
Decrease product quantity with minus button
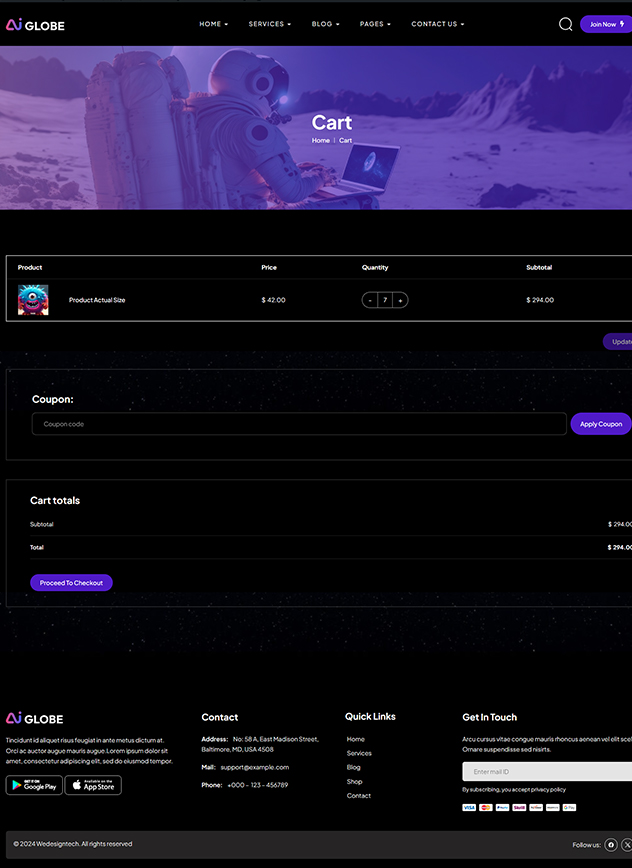click(x=370, y=300)
